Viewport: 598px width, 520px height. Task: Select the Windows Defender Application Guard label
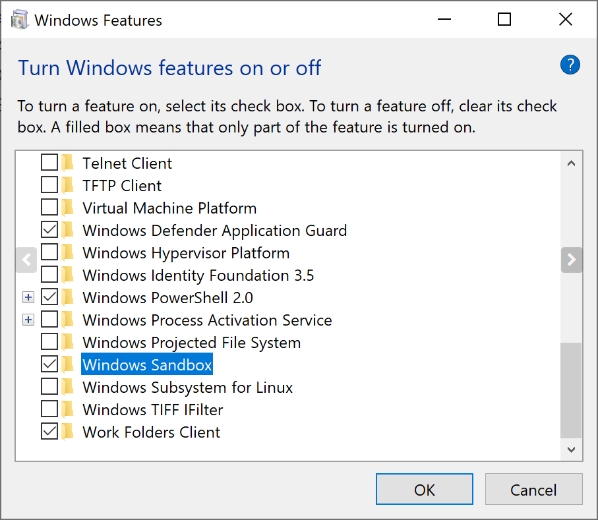[x=214, y=230]
